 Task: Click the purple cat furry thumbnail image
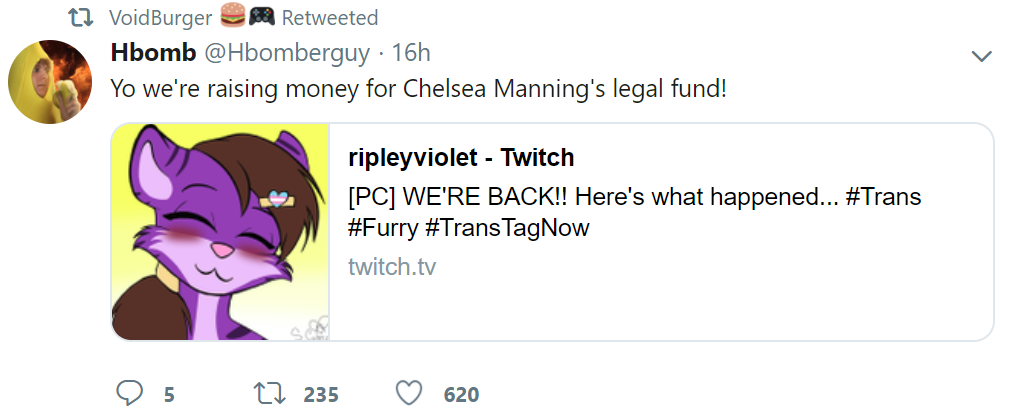point(220,232)
